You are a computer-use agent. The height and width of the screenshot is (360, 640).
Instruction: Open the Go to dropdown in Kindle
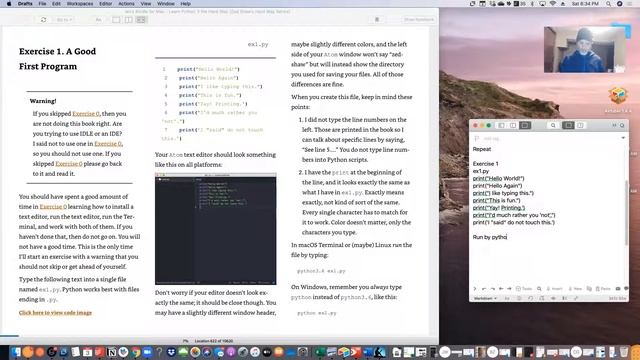tap(64, 20)
